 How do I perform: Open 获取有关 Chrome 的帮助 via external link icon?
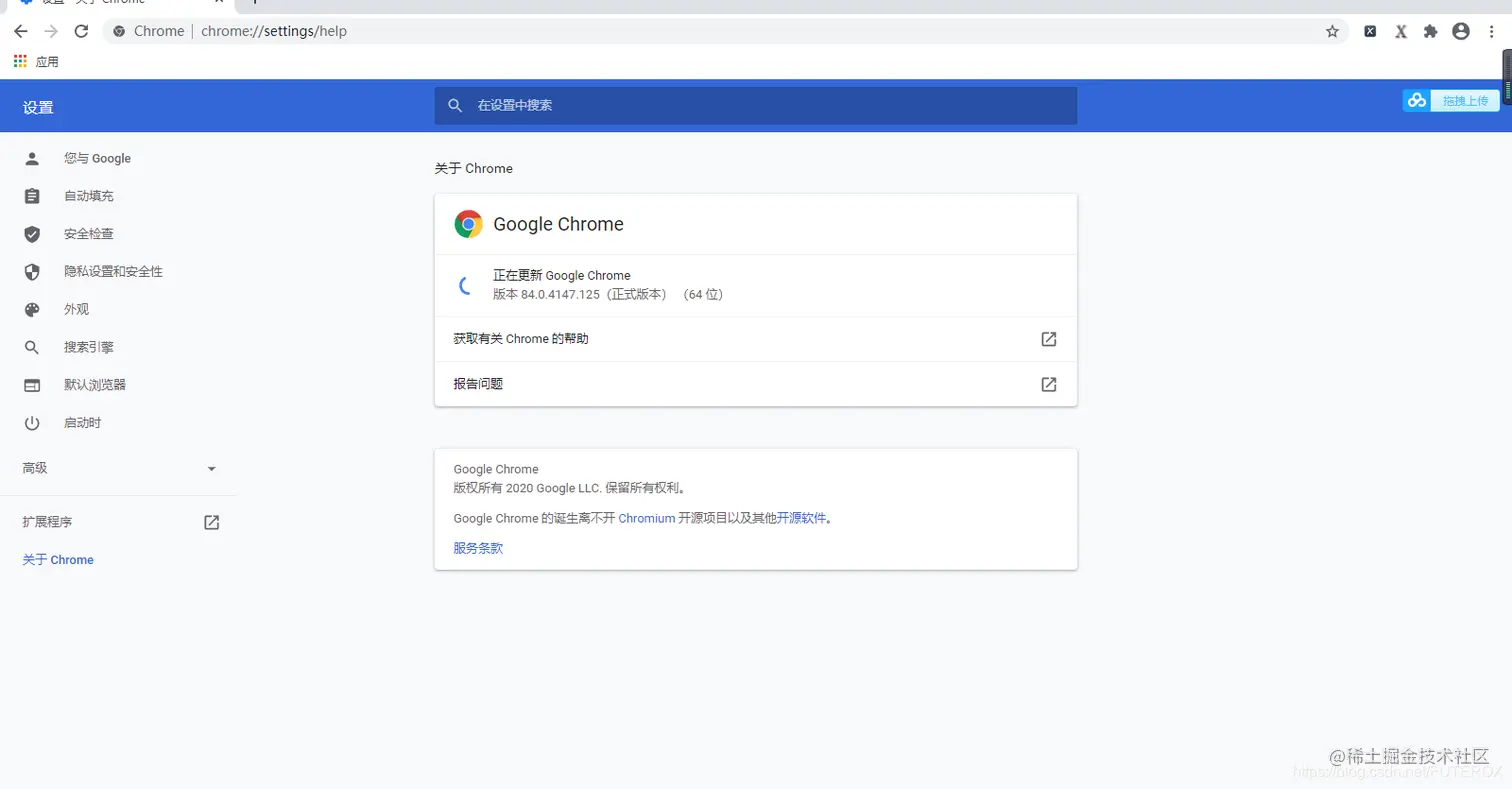pyautogui.click(x=1047, y=339)
